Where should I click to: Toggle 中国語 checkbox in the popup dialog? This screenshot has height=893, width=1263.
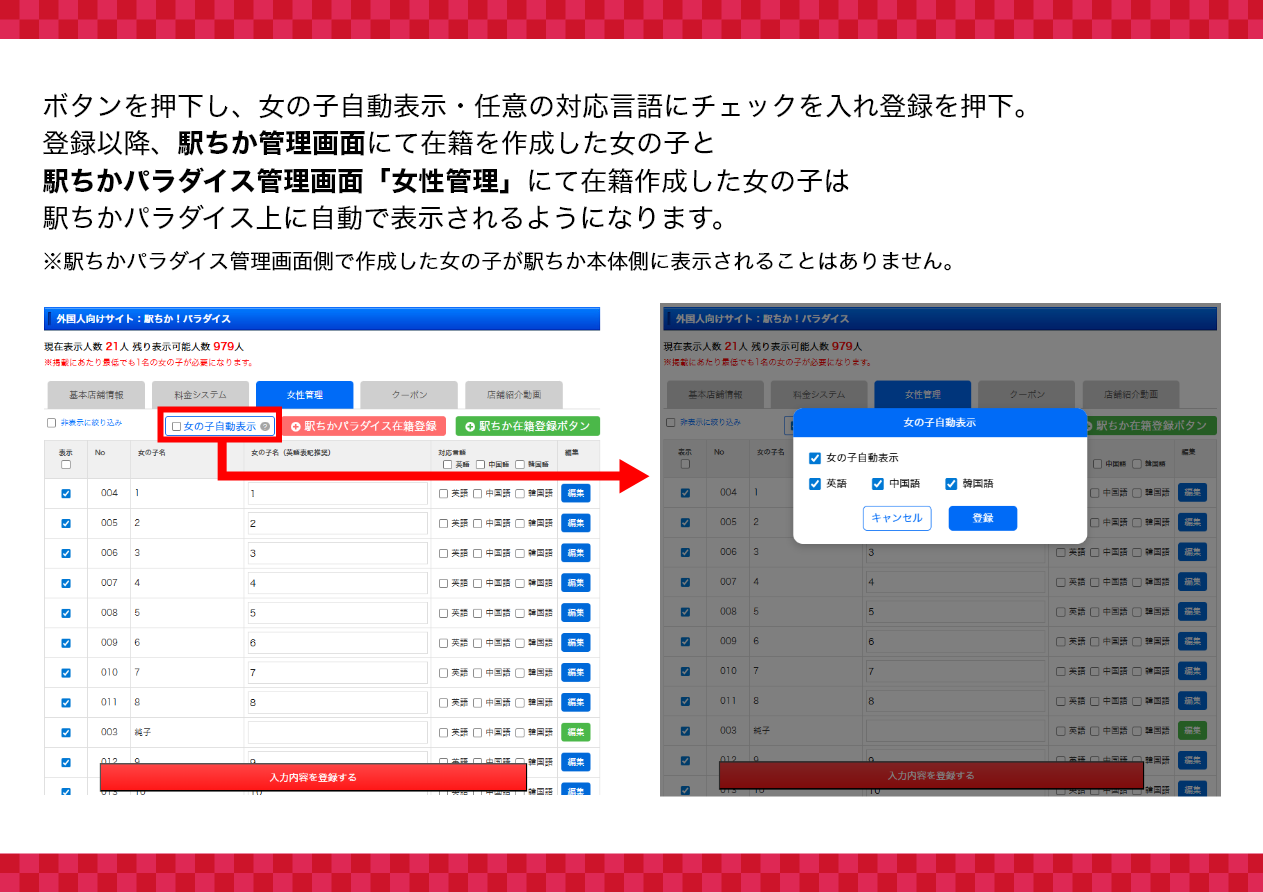[x=878, y=484]
